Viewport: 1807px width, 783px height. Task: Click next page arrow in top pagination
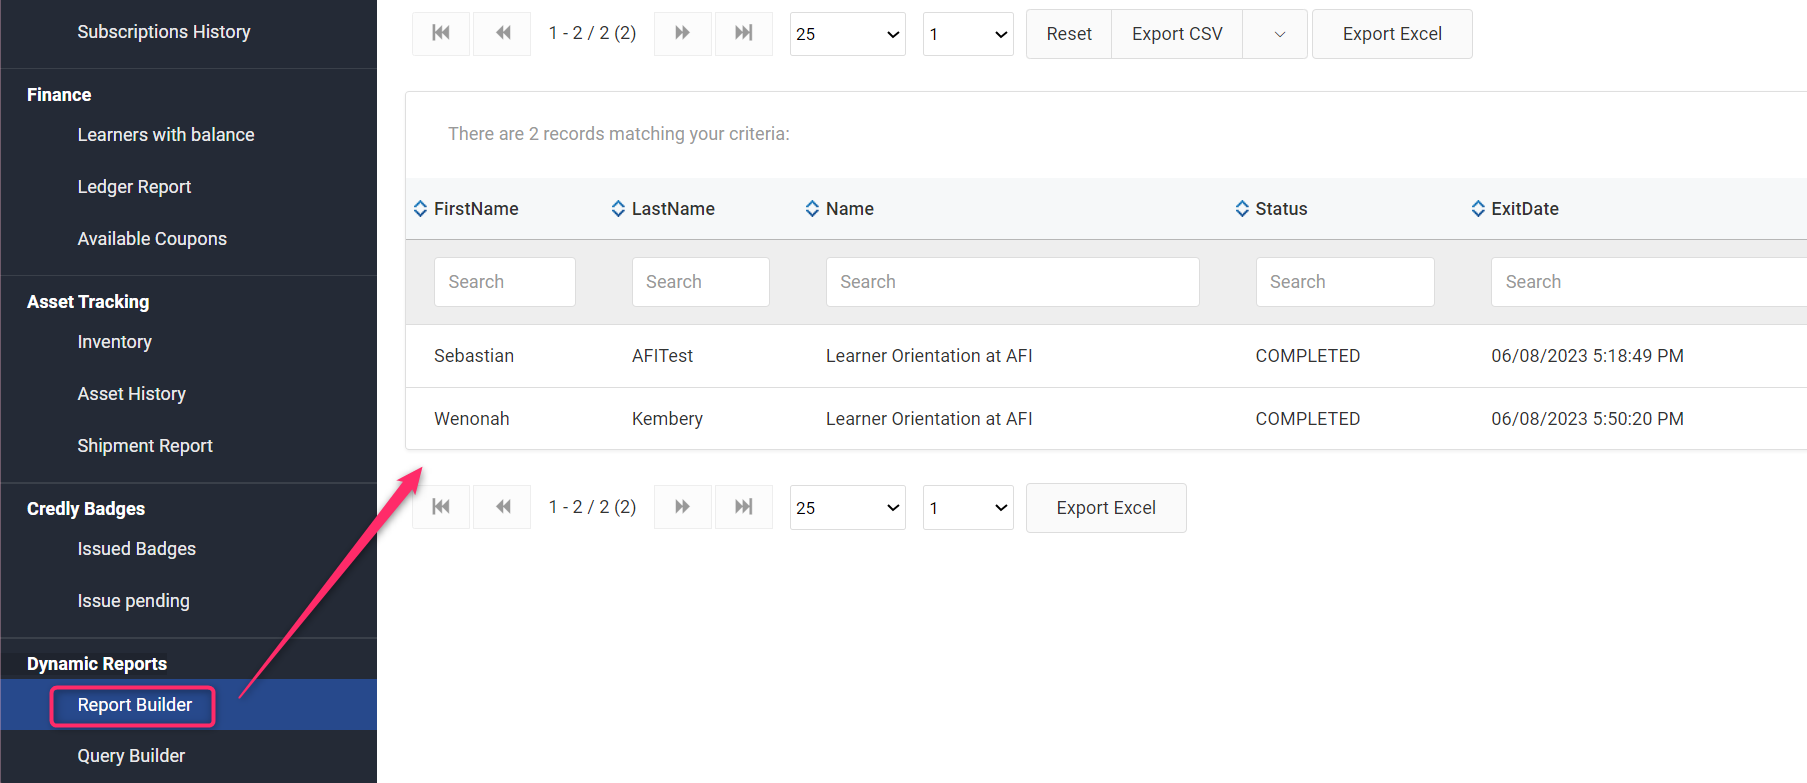[682, 33]
